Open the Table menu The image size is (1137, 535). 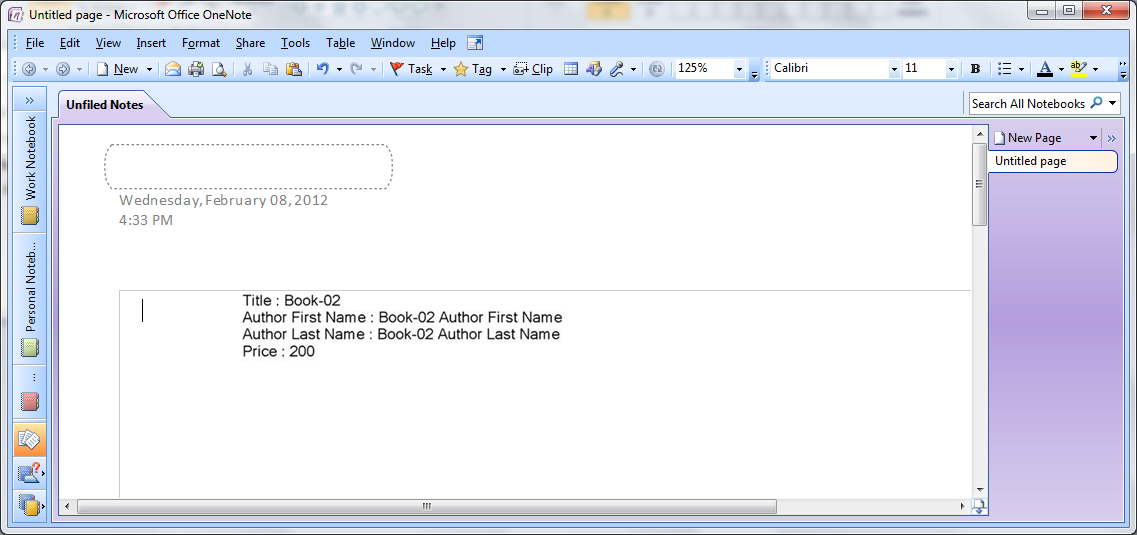tap(340, 43)
